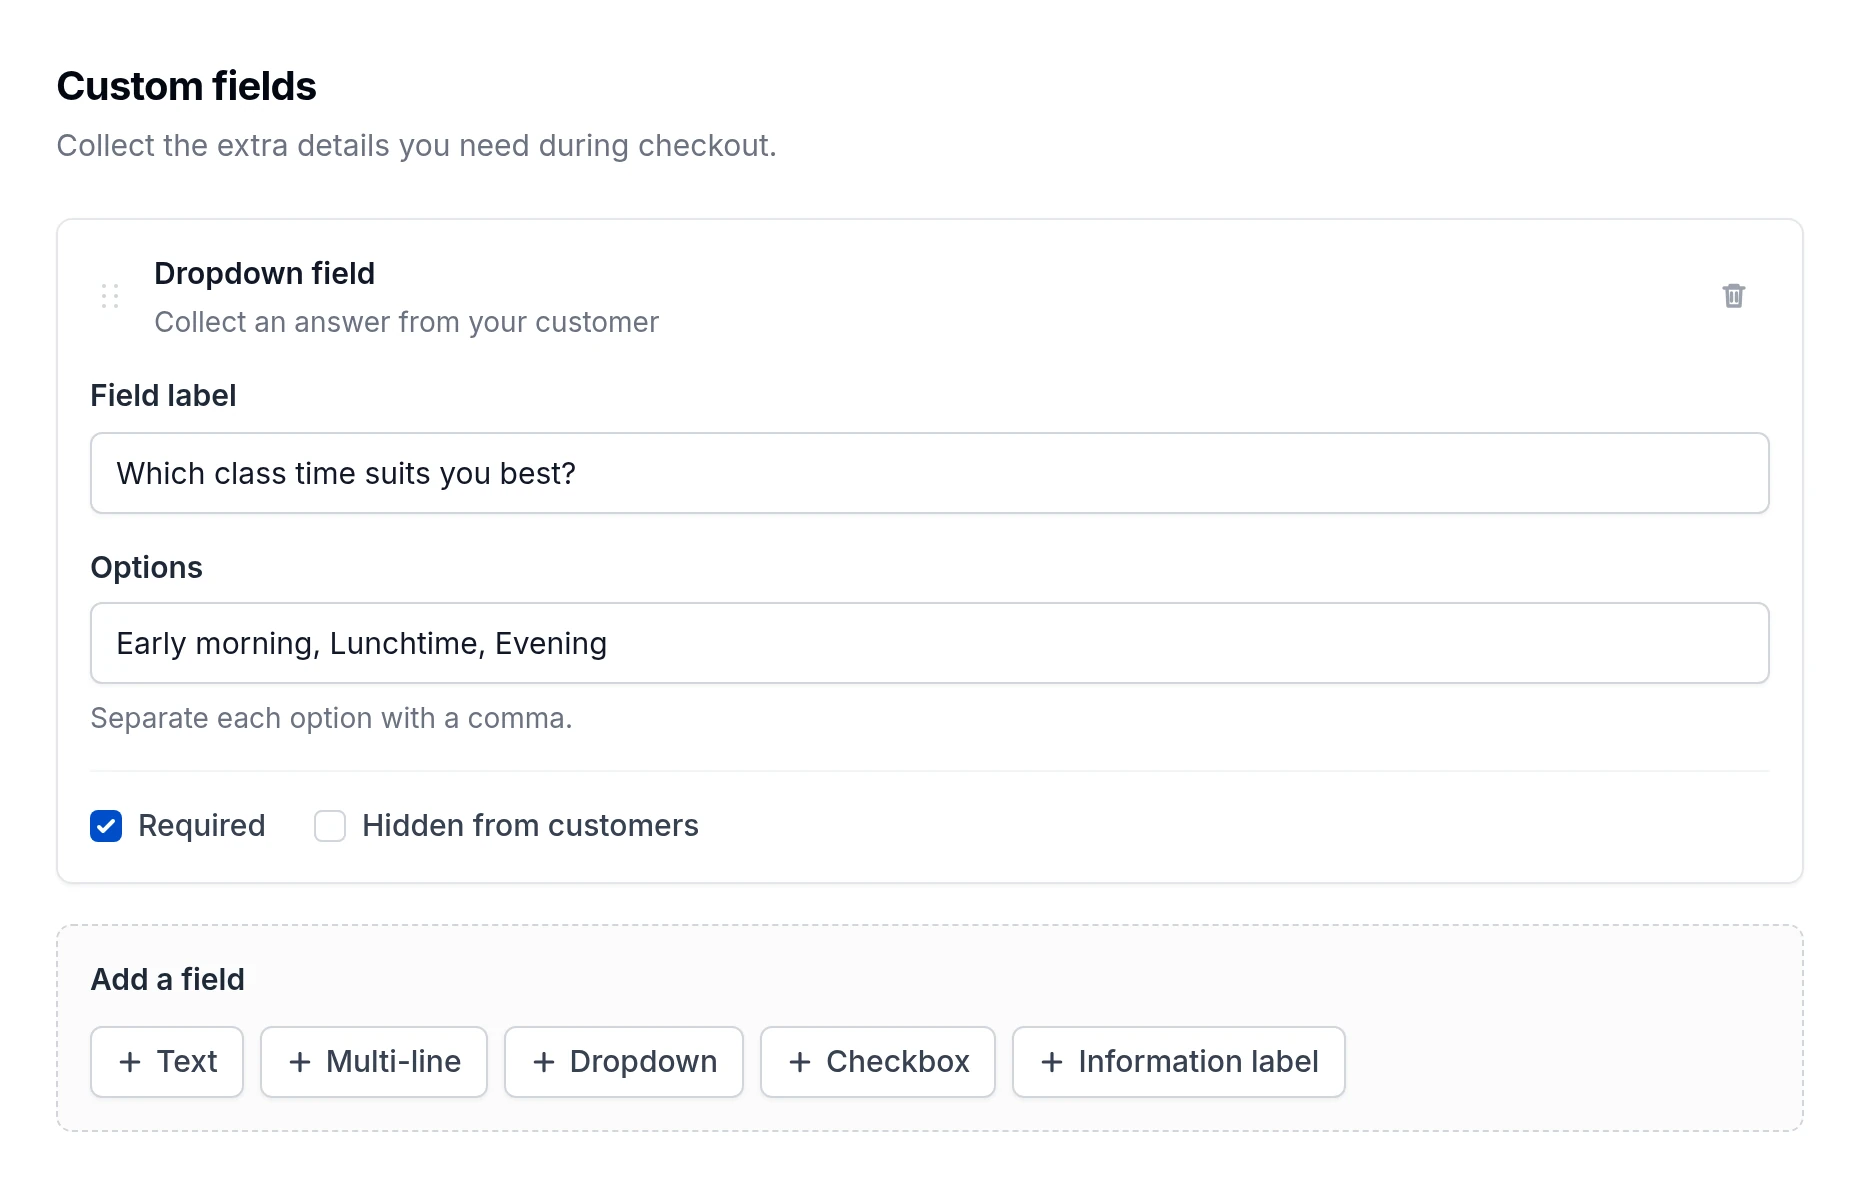Add a Dropdown field
This screenshot has height=1188, width=1860.
pos(624,1062)
